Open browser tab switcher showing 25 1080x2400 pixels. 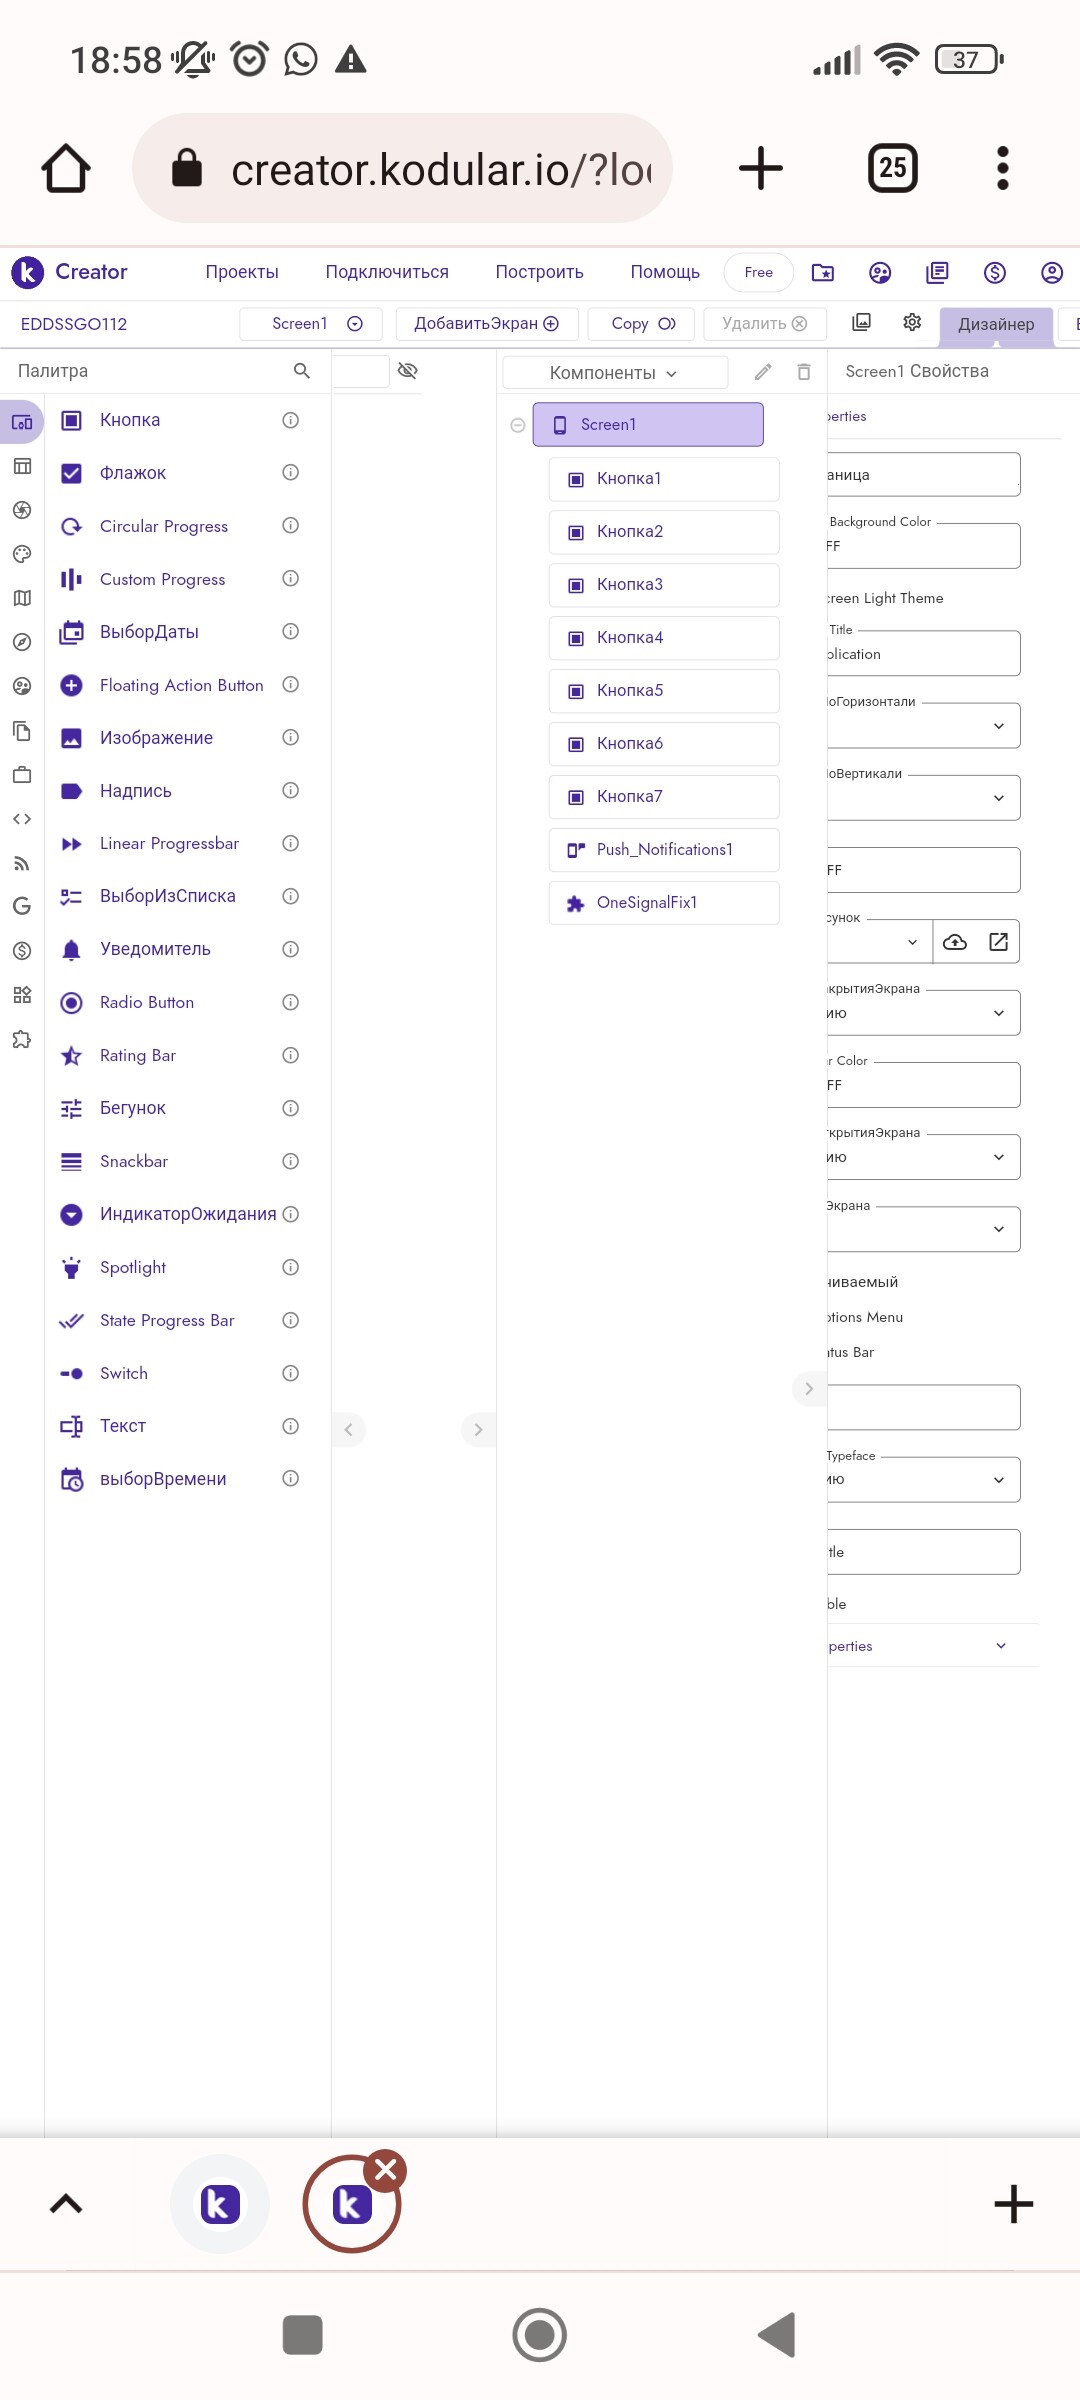pos(892,168)
